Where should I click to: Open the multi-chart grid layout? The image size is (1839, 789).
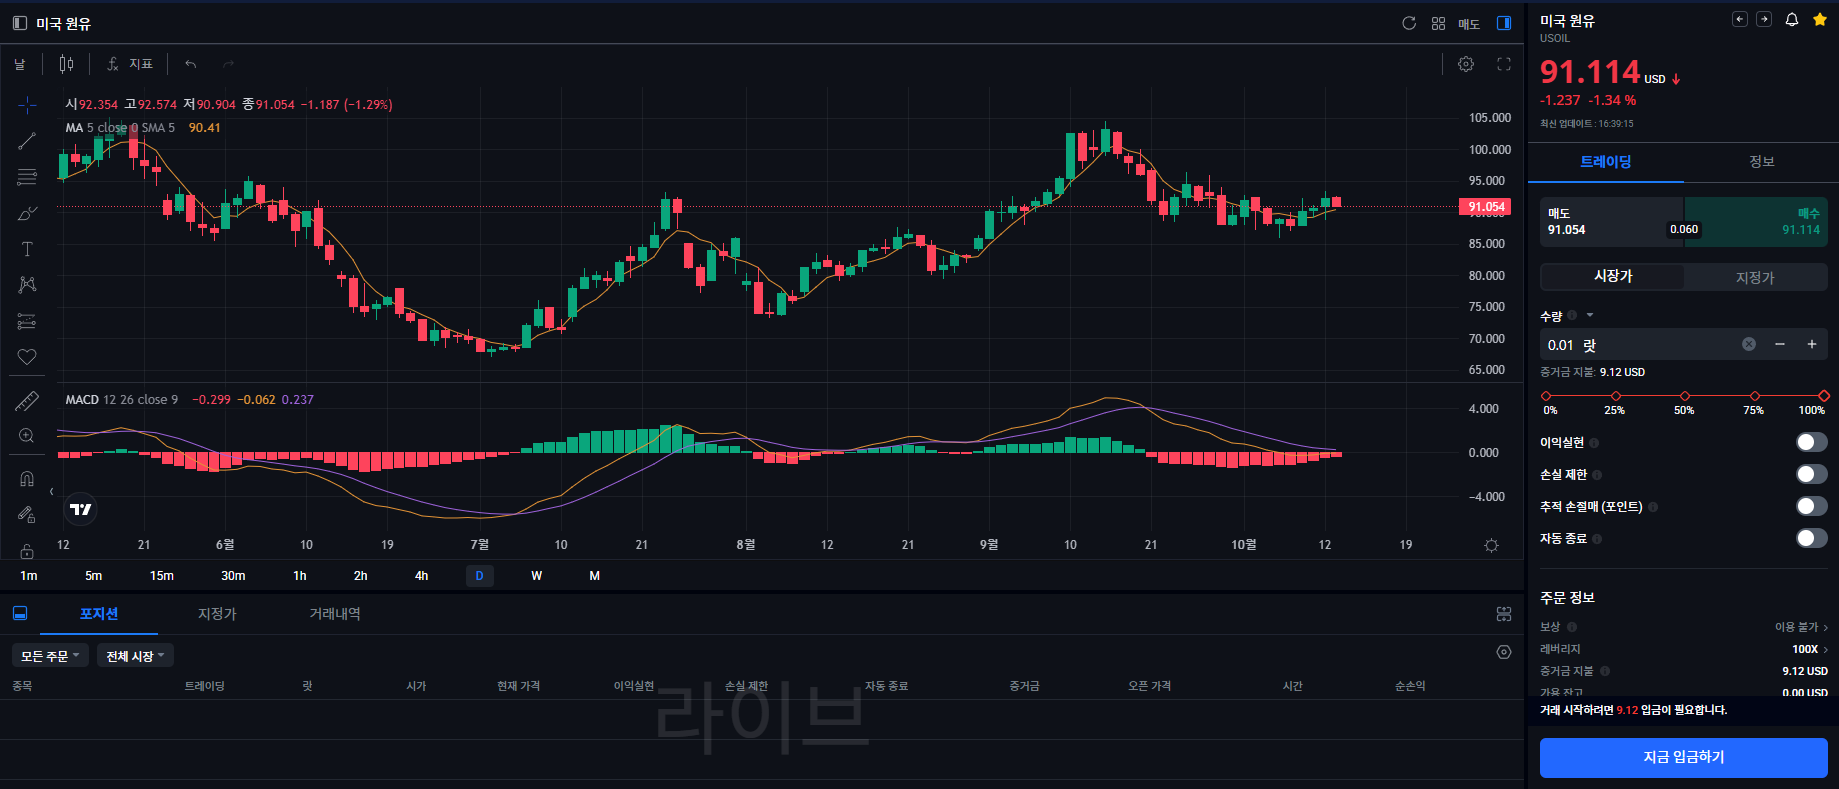point(1438,23)
